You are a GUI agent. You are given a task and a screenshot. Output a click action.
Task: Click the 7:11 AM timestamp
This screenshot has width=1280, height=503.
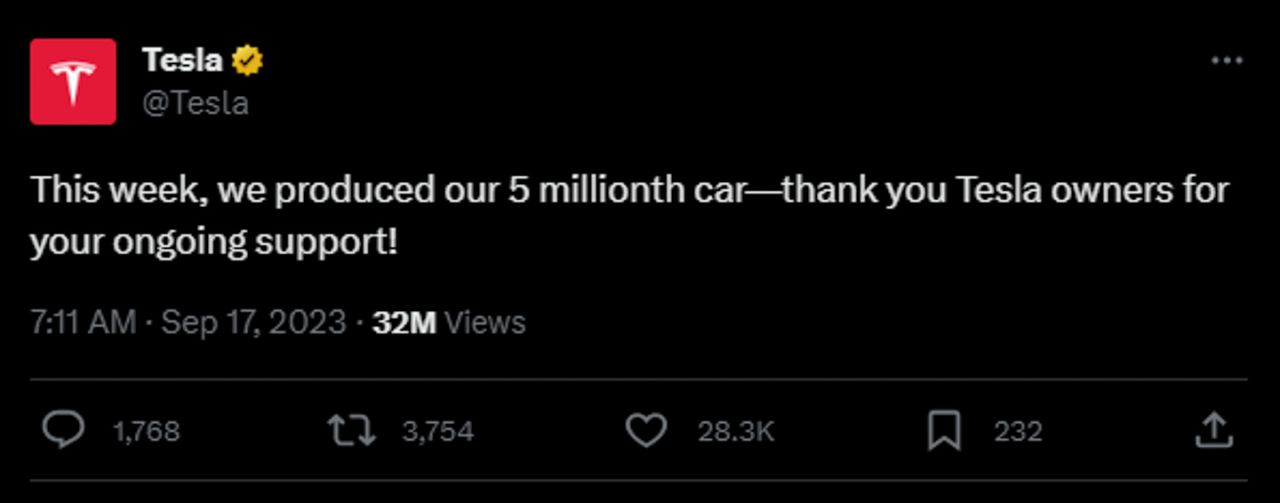(x=83, y=323)
